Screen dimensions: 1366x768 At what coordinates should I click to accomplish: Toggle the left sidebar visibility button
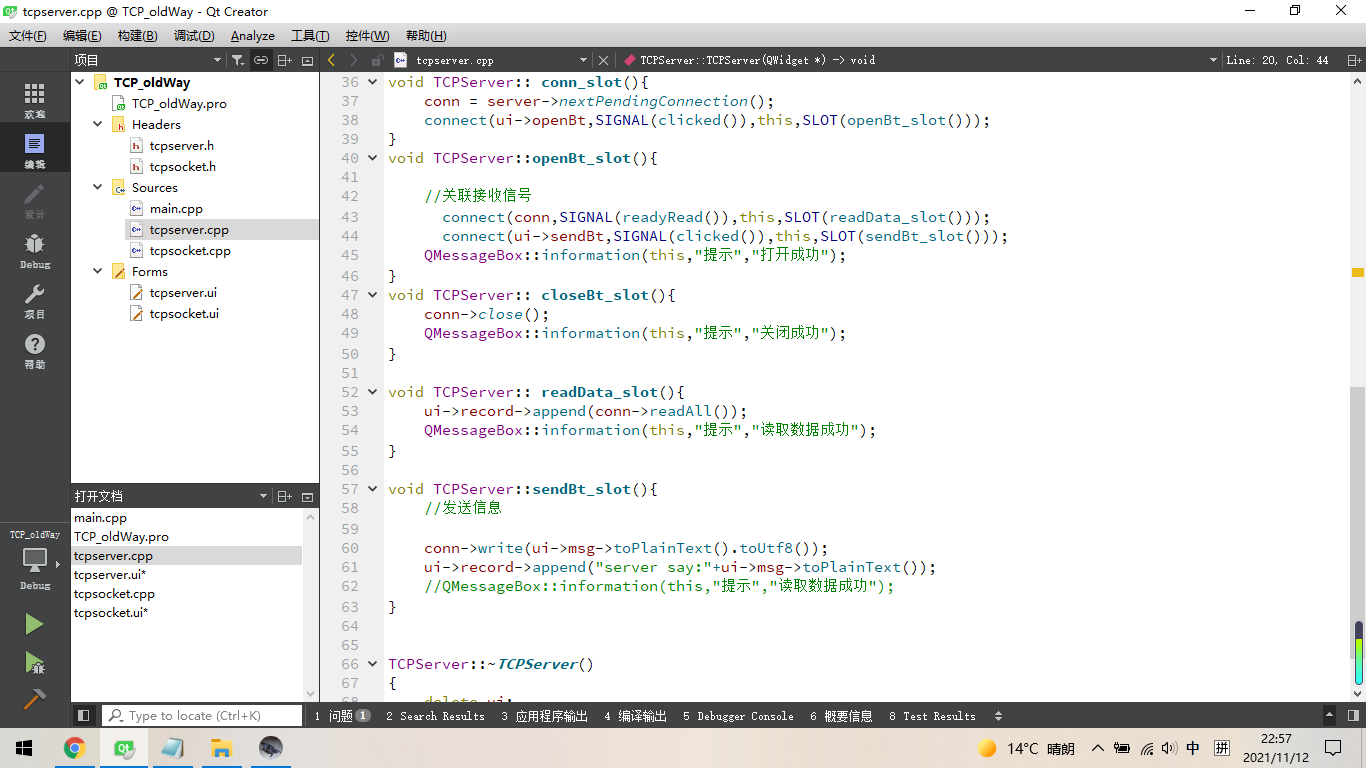84,716
